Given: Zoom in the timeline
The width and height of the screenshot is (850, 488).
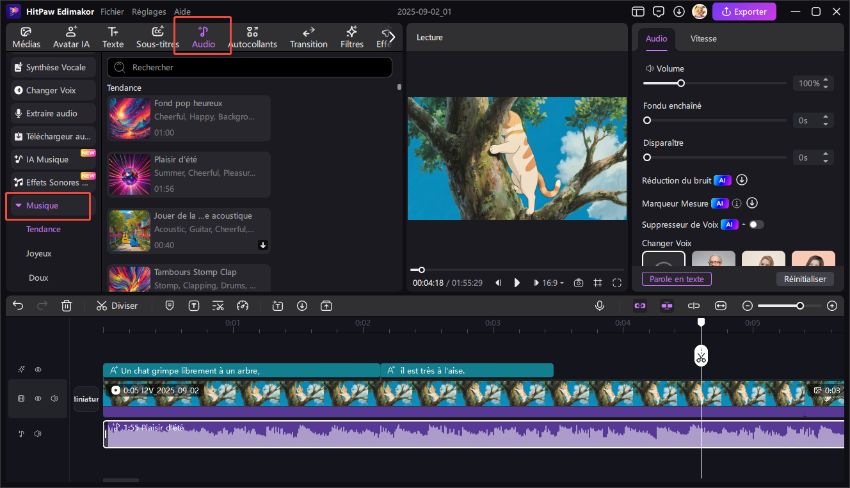Looking at the screenshot, I should click(832, 306).
